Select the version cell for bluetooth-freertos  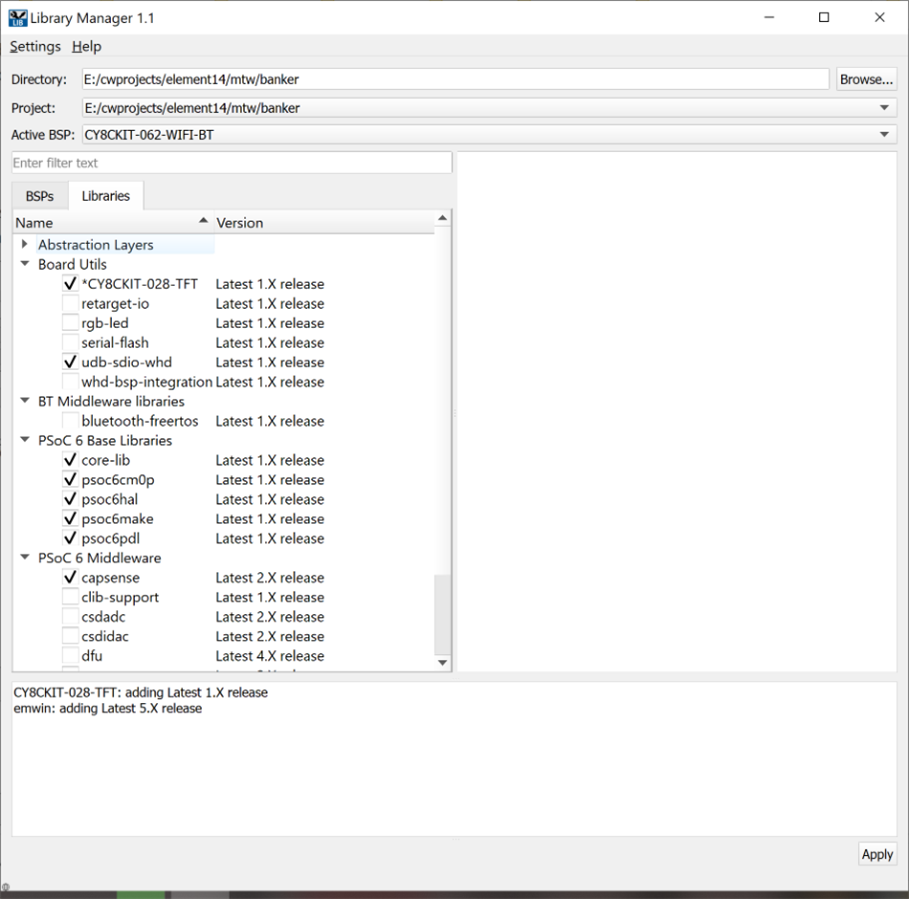click(x=270, y=421)
